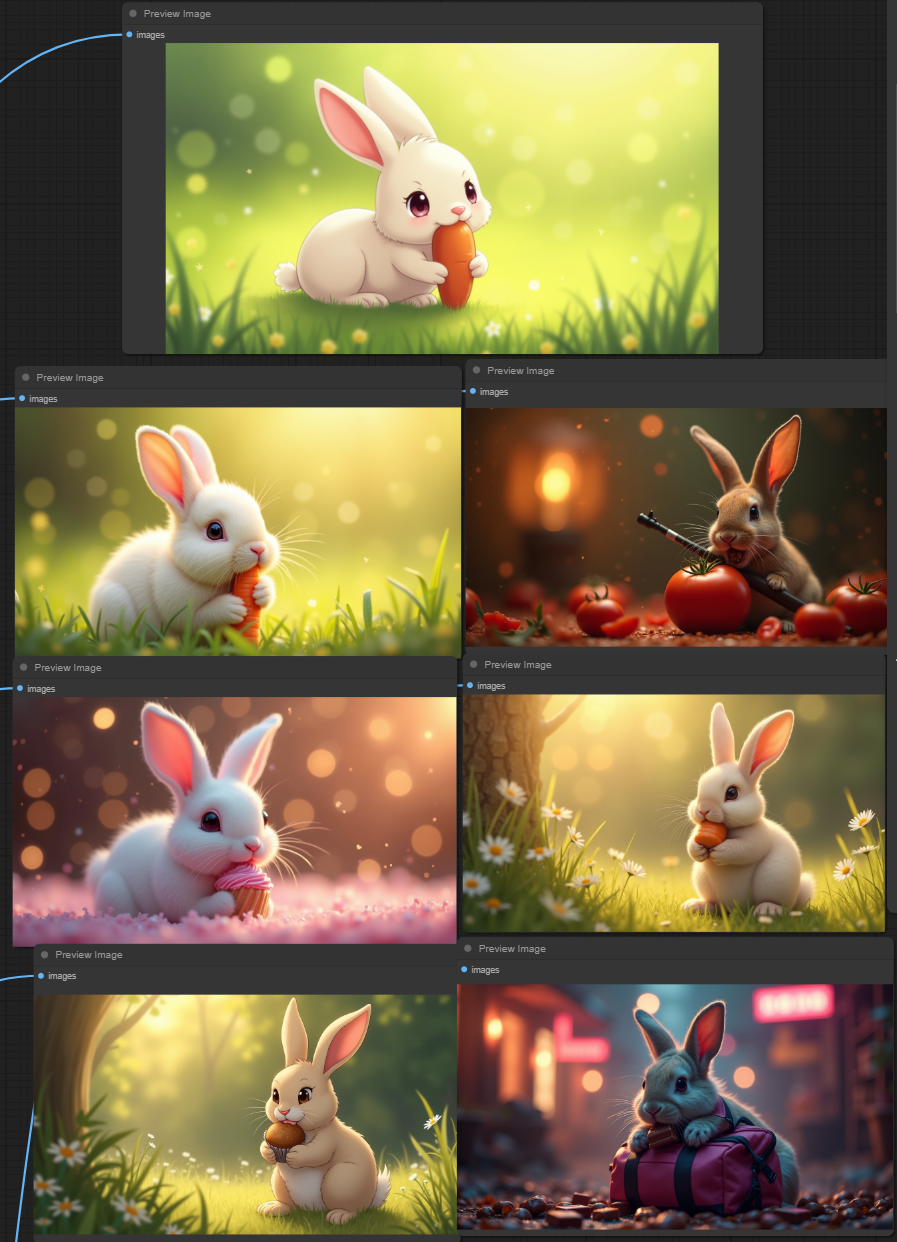Click images input port on pink cupcake bunny node

20,689
